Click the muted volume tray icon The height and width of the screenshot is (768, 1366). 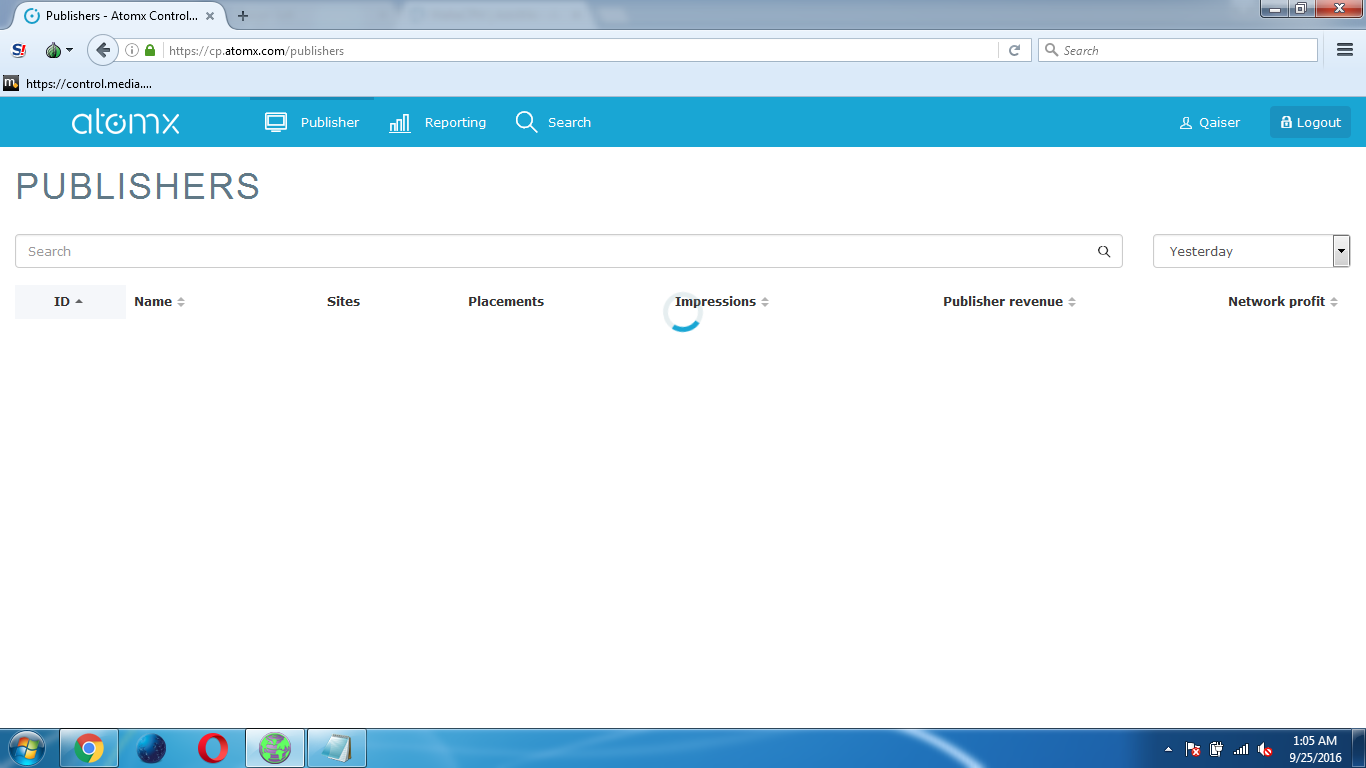click(1265, 749)
